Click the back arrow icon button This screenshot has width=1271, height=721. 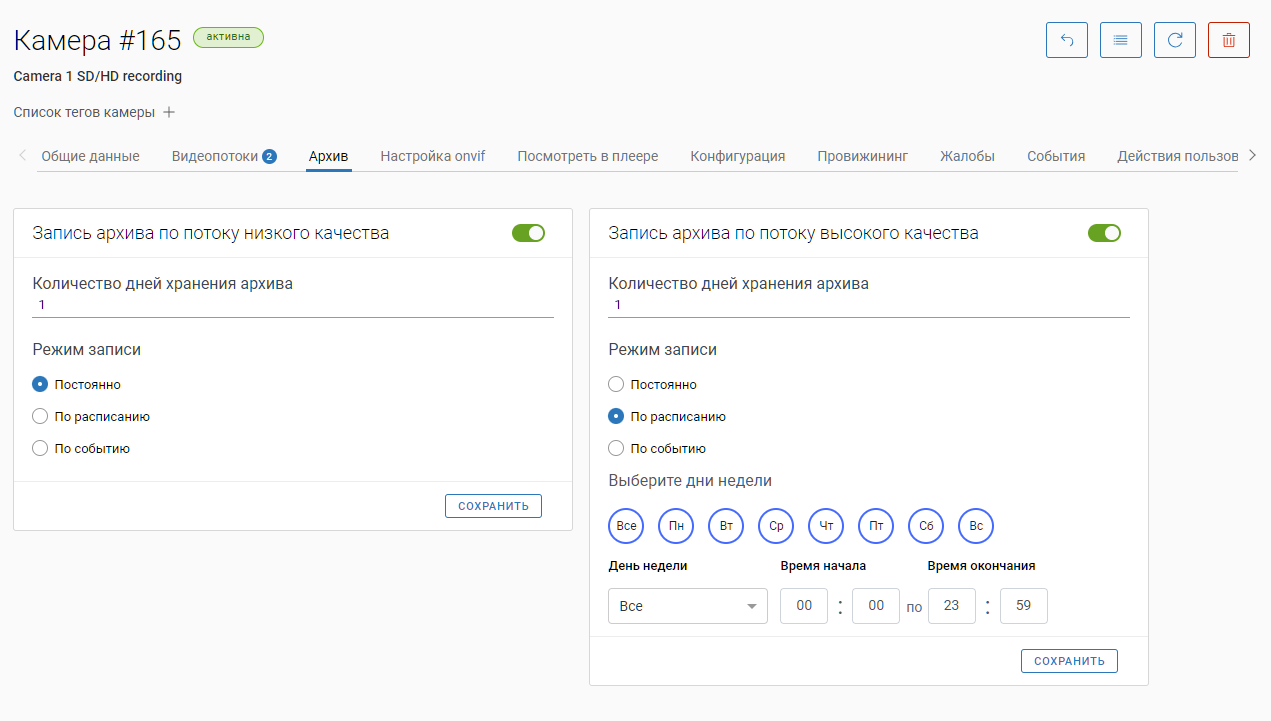(x=1066, y=40)
